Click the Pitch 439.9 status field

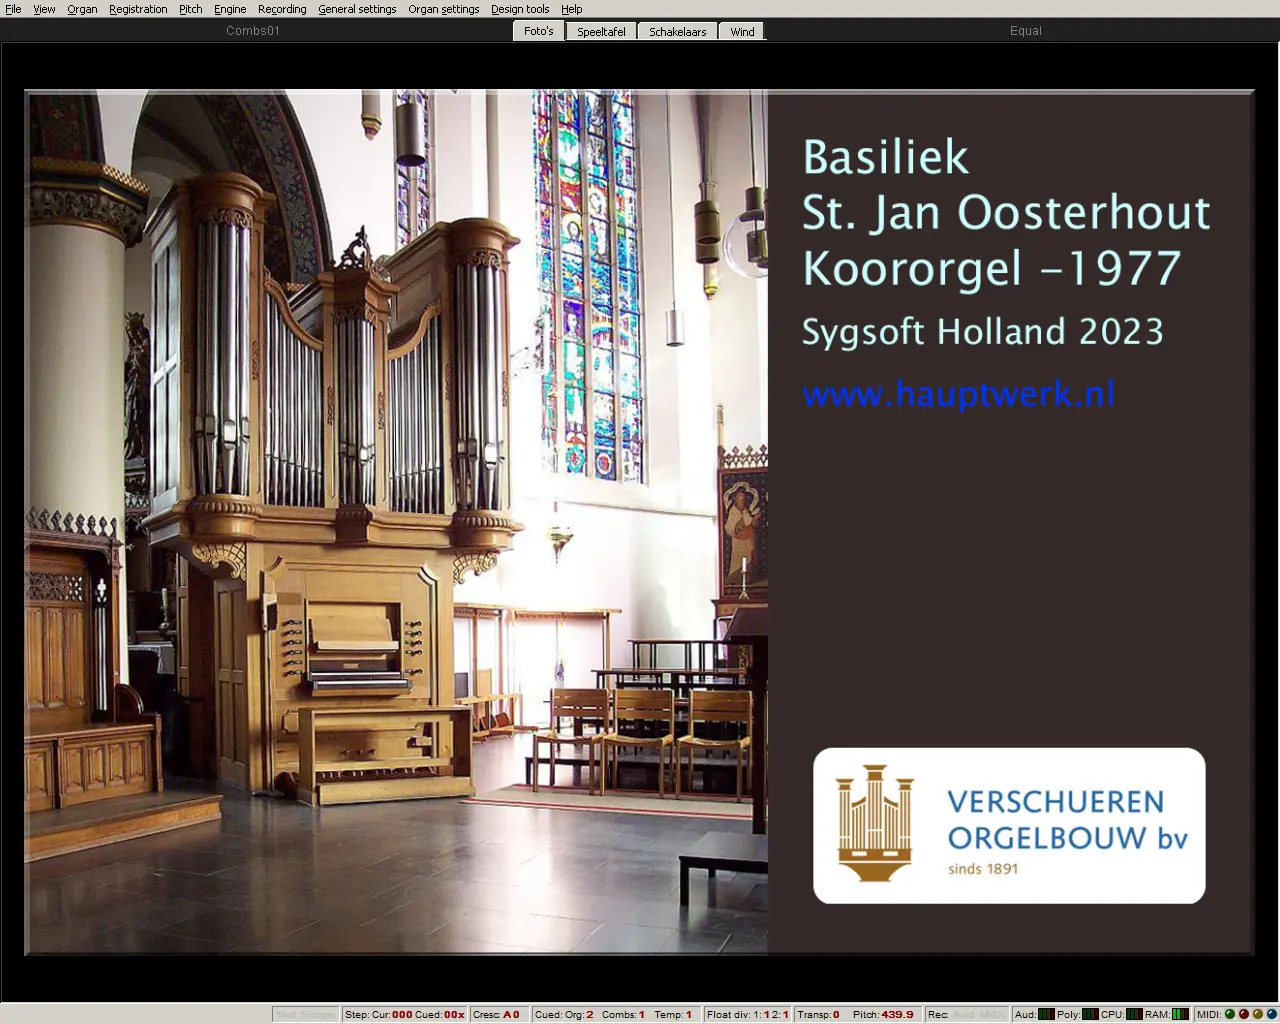click(883, 1014)
